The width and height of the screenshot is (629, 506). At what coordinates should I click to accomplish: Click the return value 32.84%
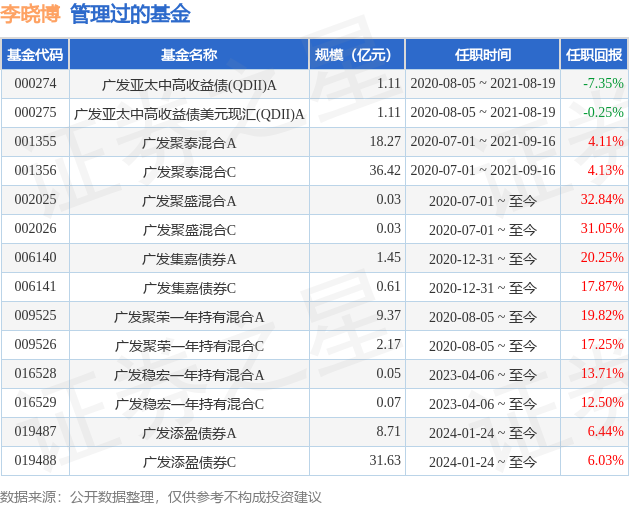tap(602, 199)
